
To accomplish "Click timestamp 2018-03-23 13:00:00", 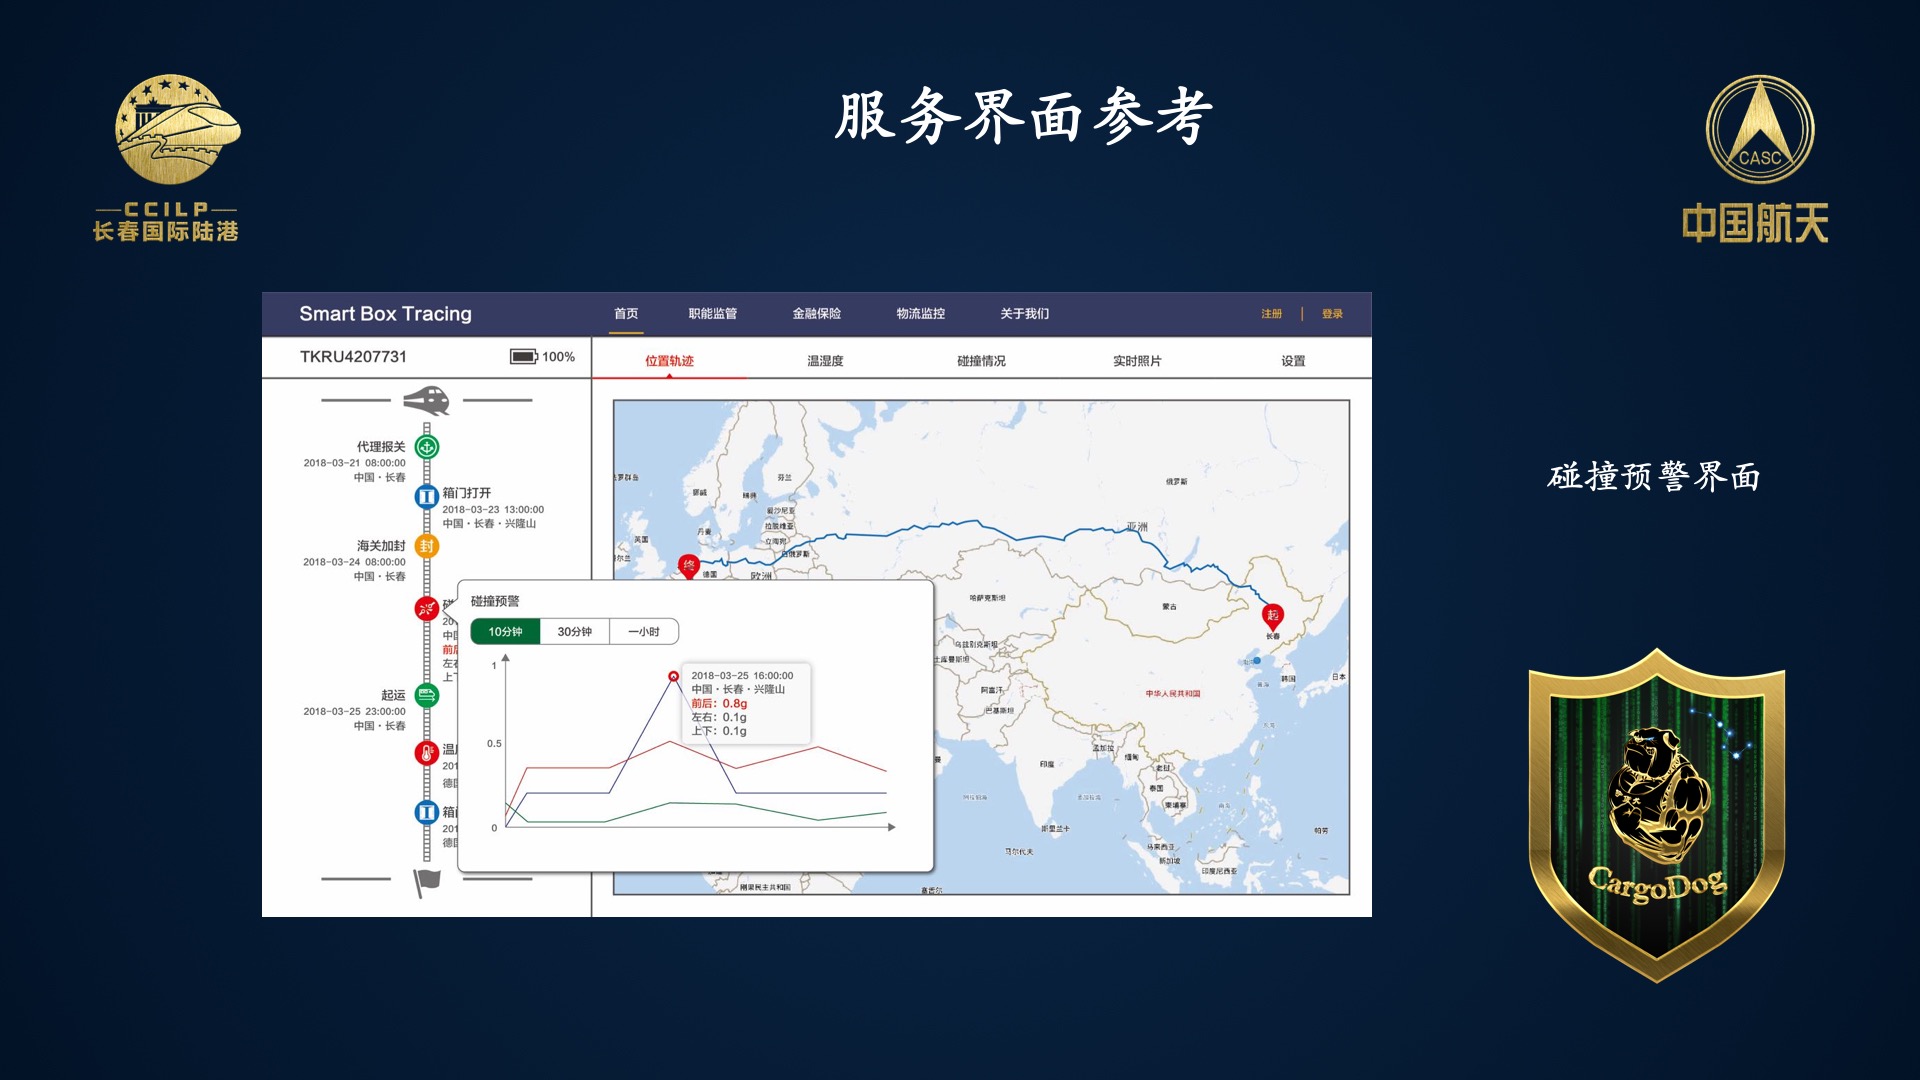I will (x=493, y=510).
